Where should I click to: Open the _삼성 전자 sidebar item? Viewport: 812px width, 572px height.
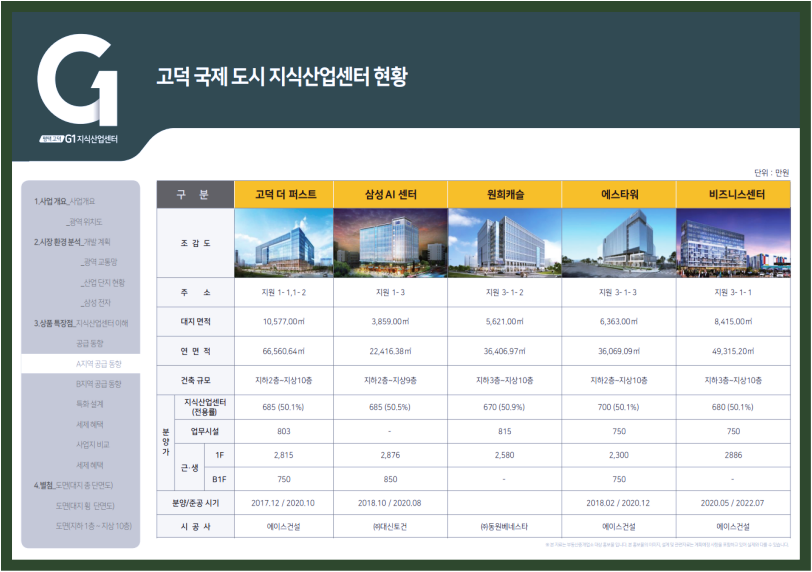click(x=95, y=303)
